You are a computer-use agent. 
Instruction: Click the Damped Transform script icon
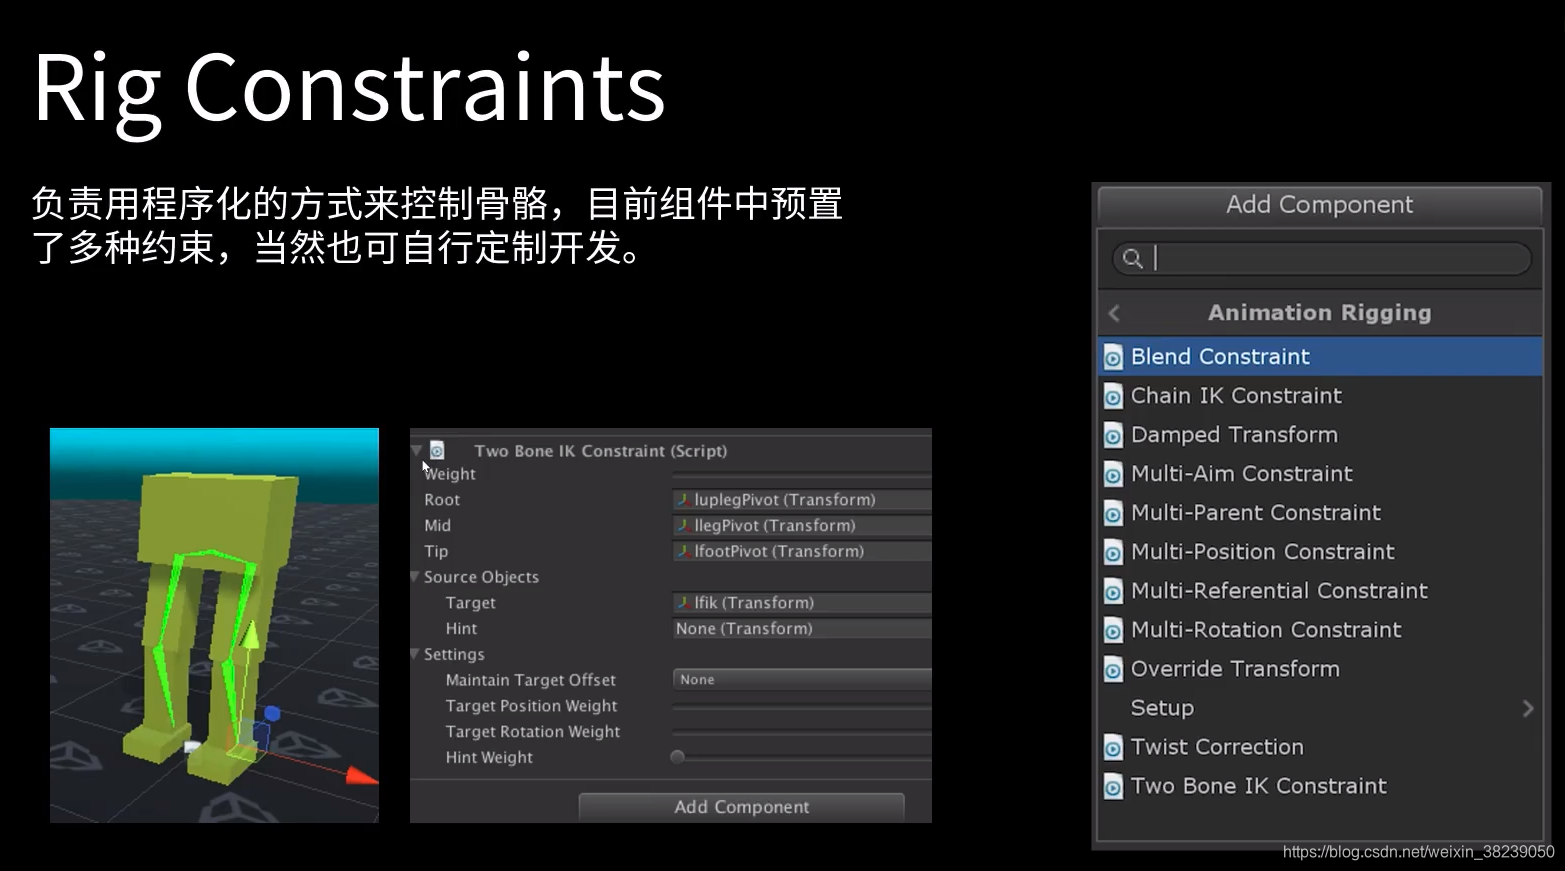tap(1112, 435)
